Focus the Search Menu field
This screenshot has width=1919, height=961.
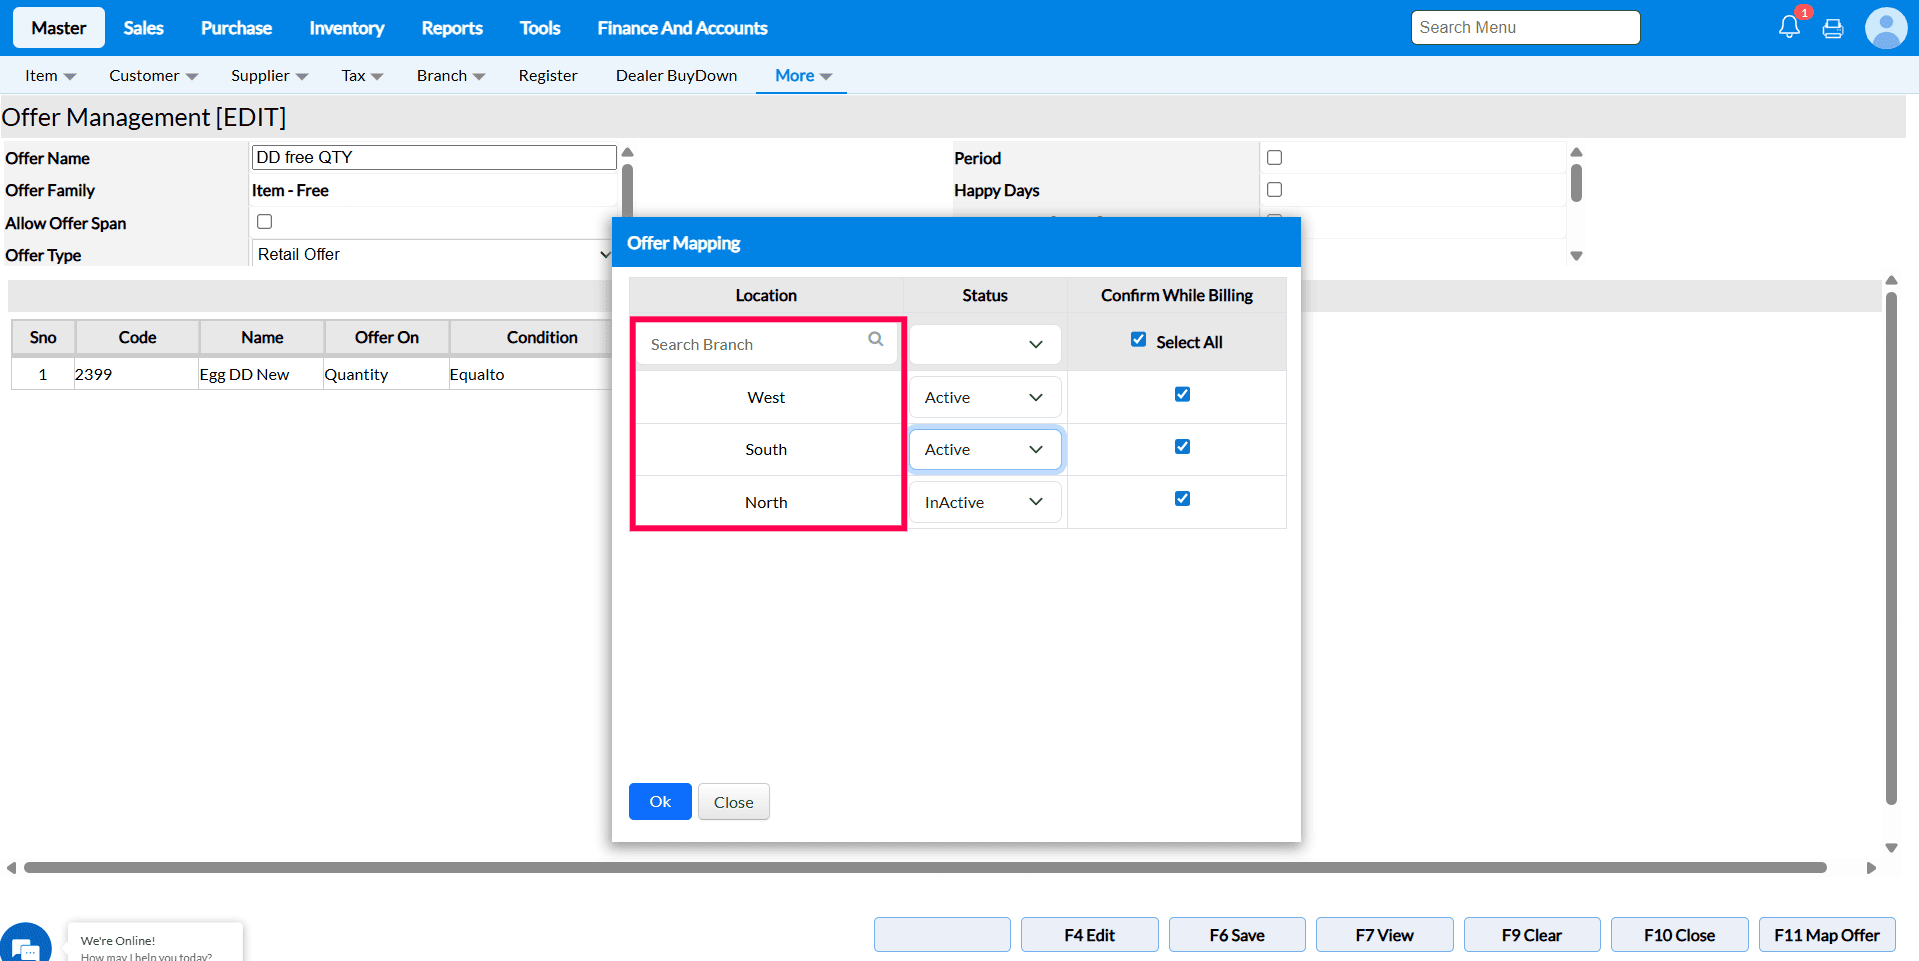click(1526, 28)
